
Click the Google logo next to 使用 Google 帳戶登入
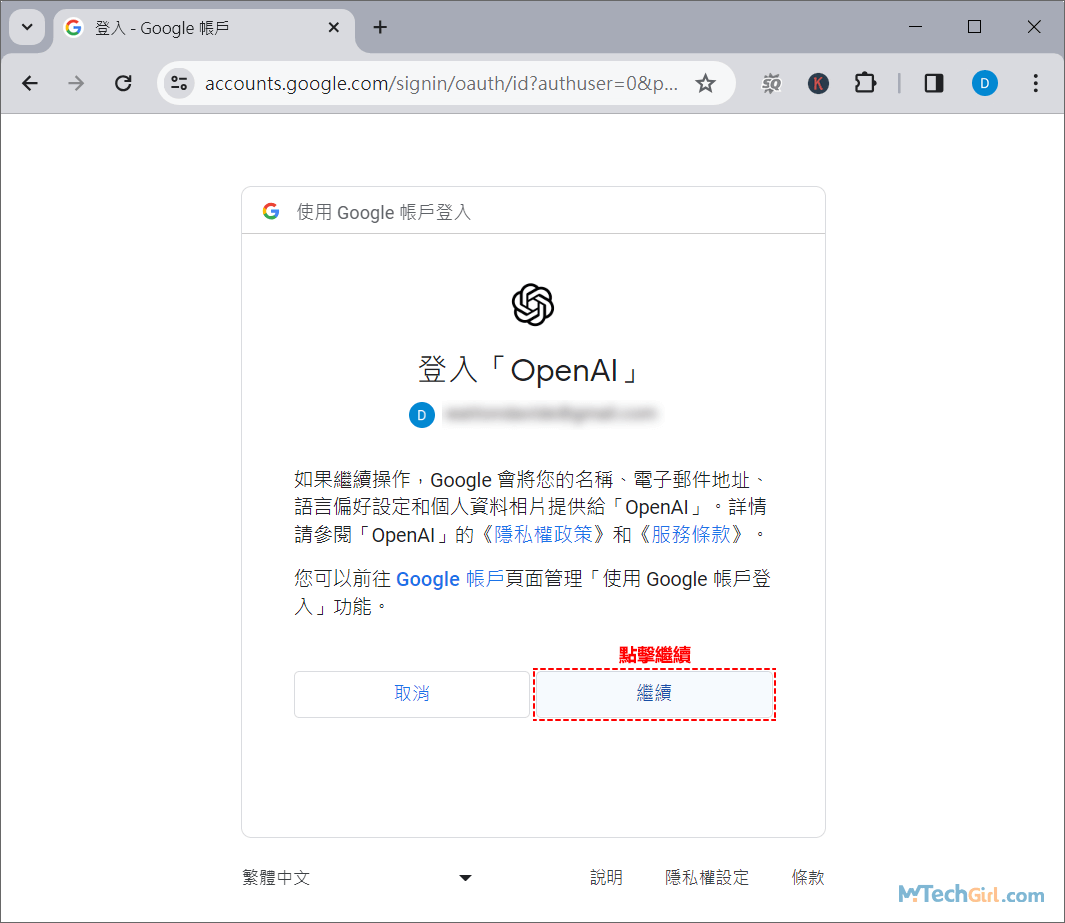click(271, 210)
